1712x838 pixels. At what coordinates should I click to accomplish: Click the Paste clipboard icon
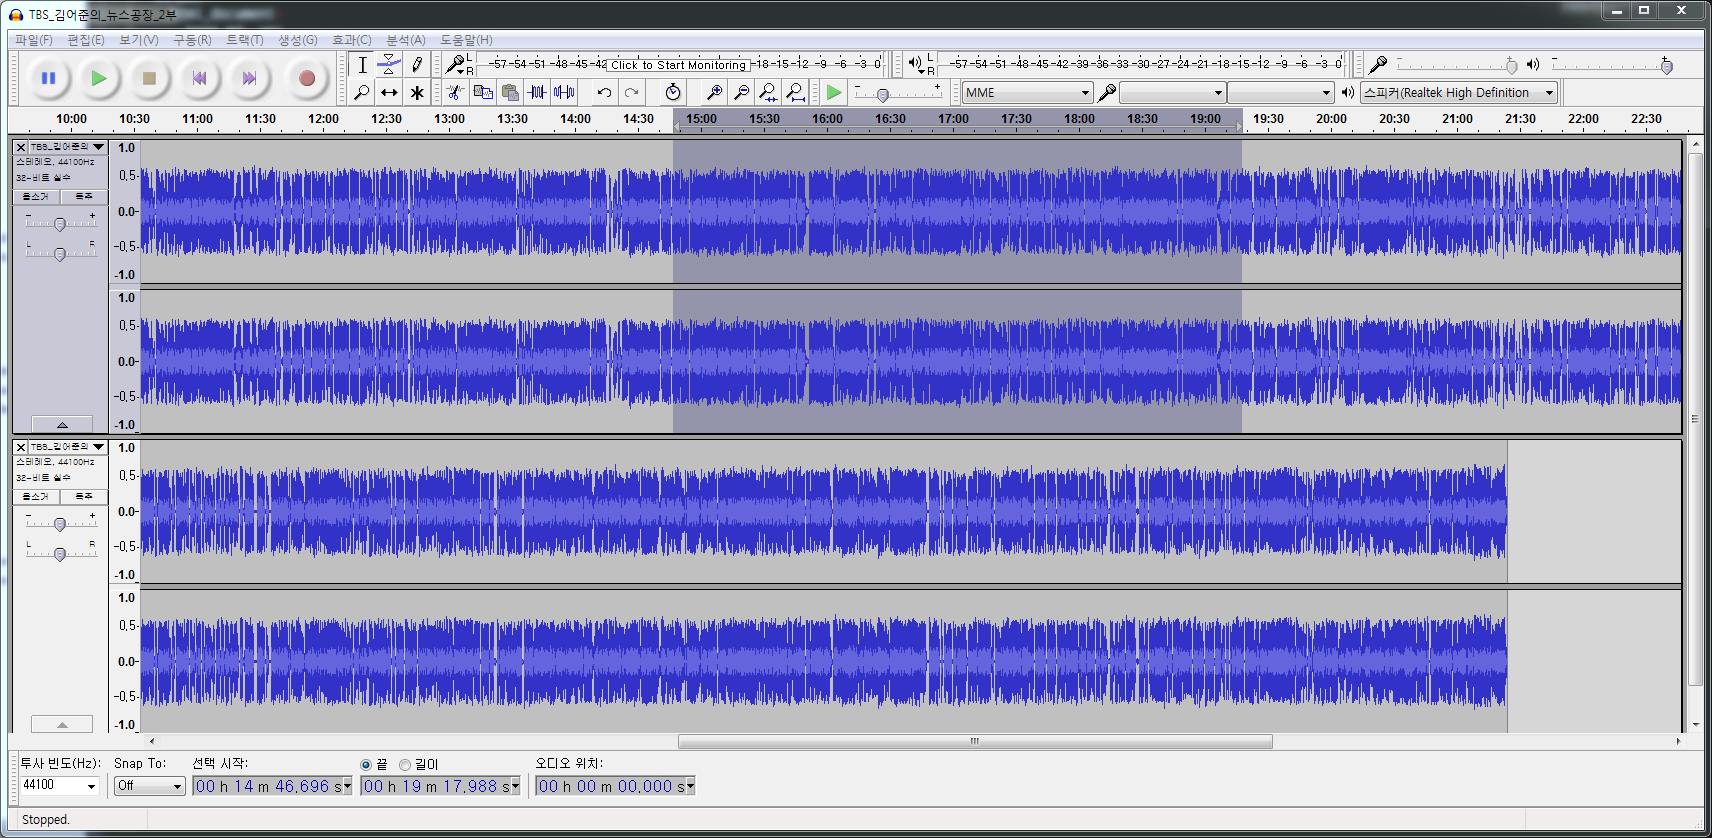tap(510, 92)
